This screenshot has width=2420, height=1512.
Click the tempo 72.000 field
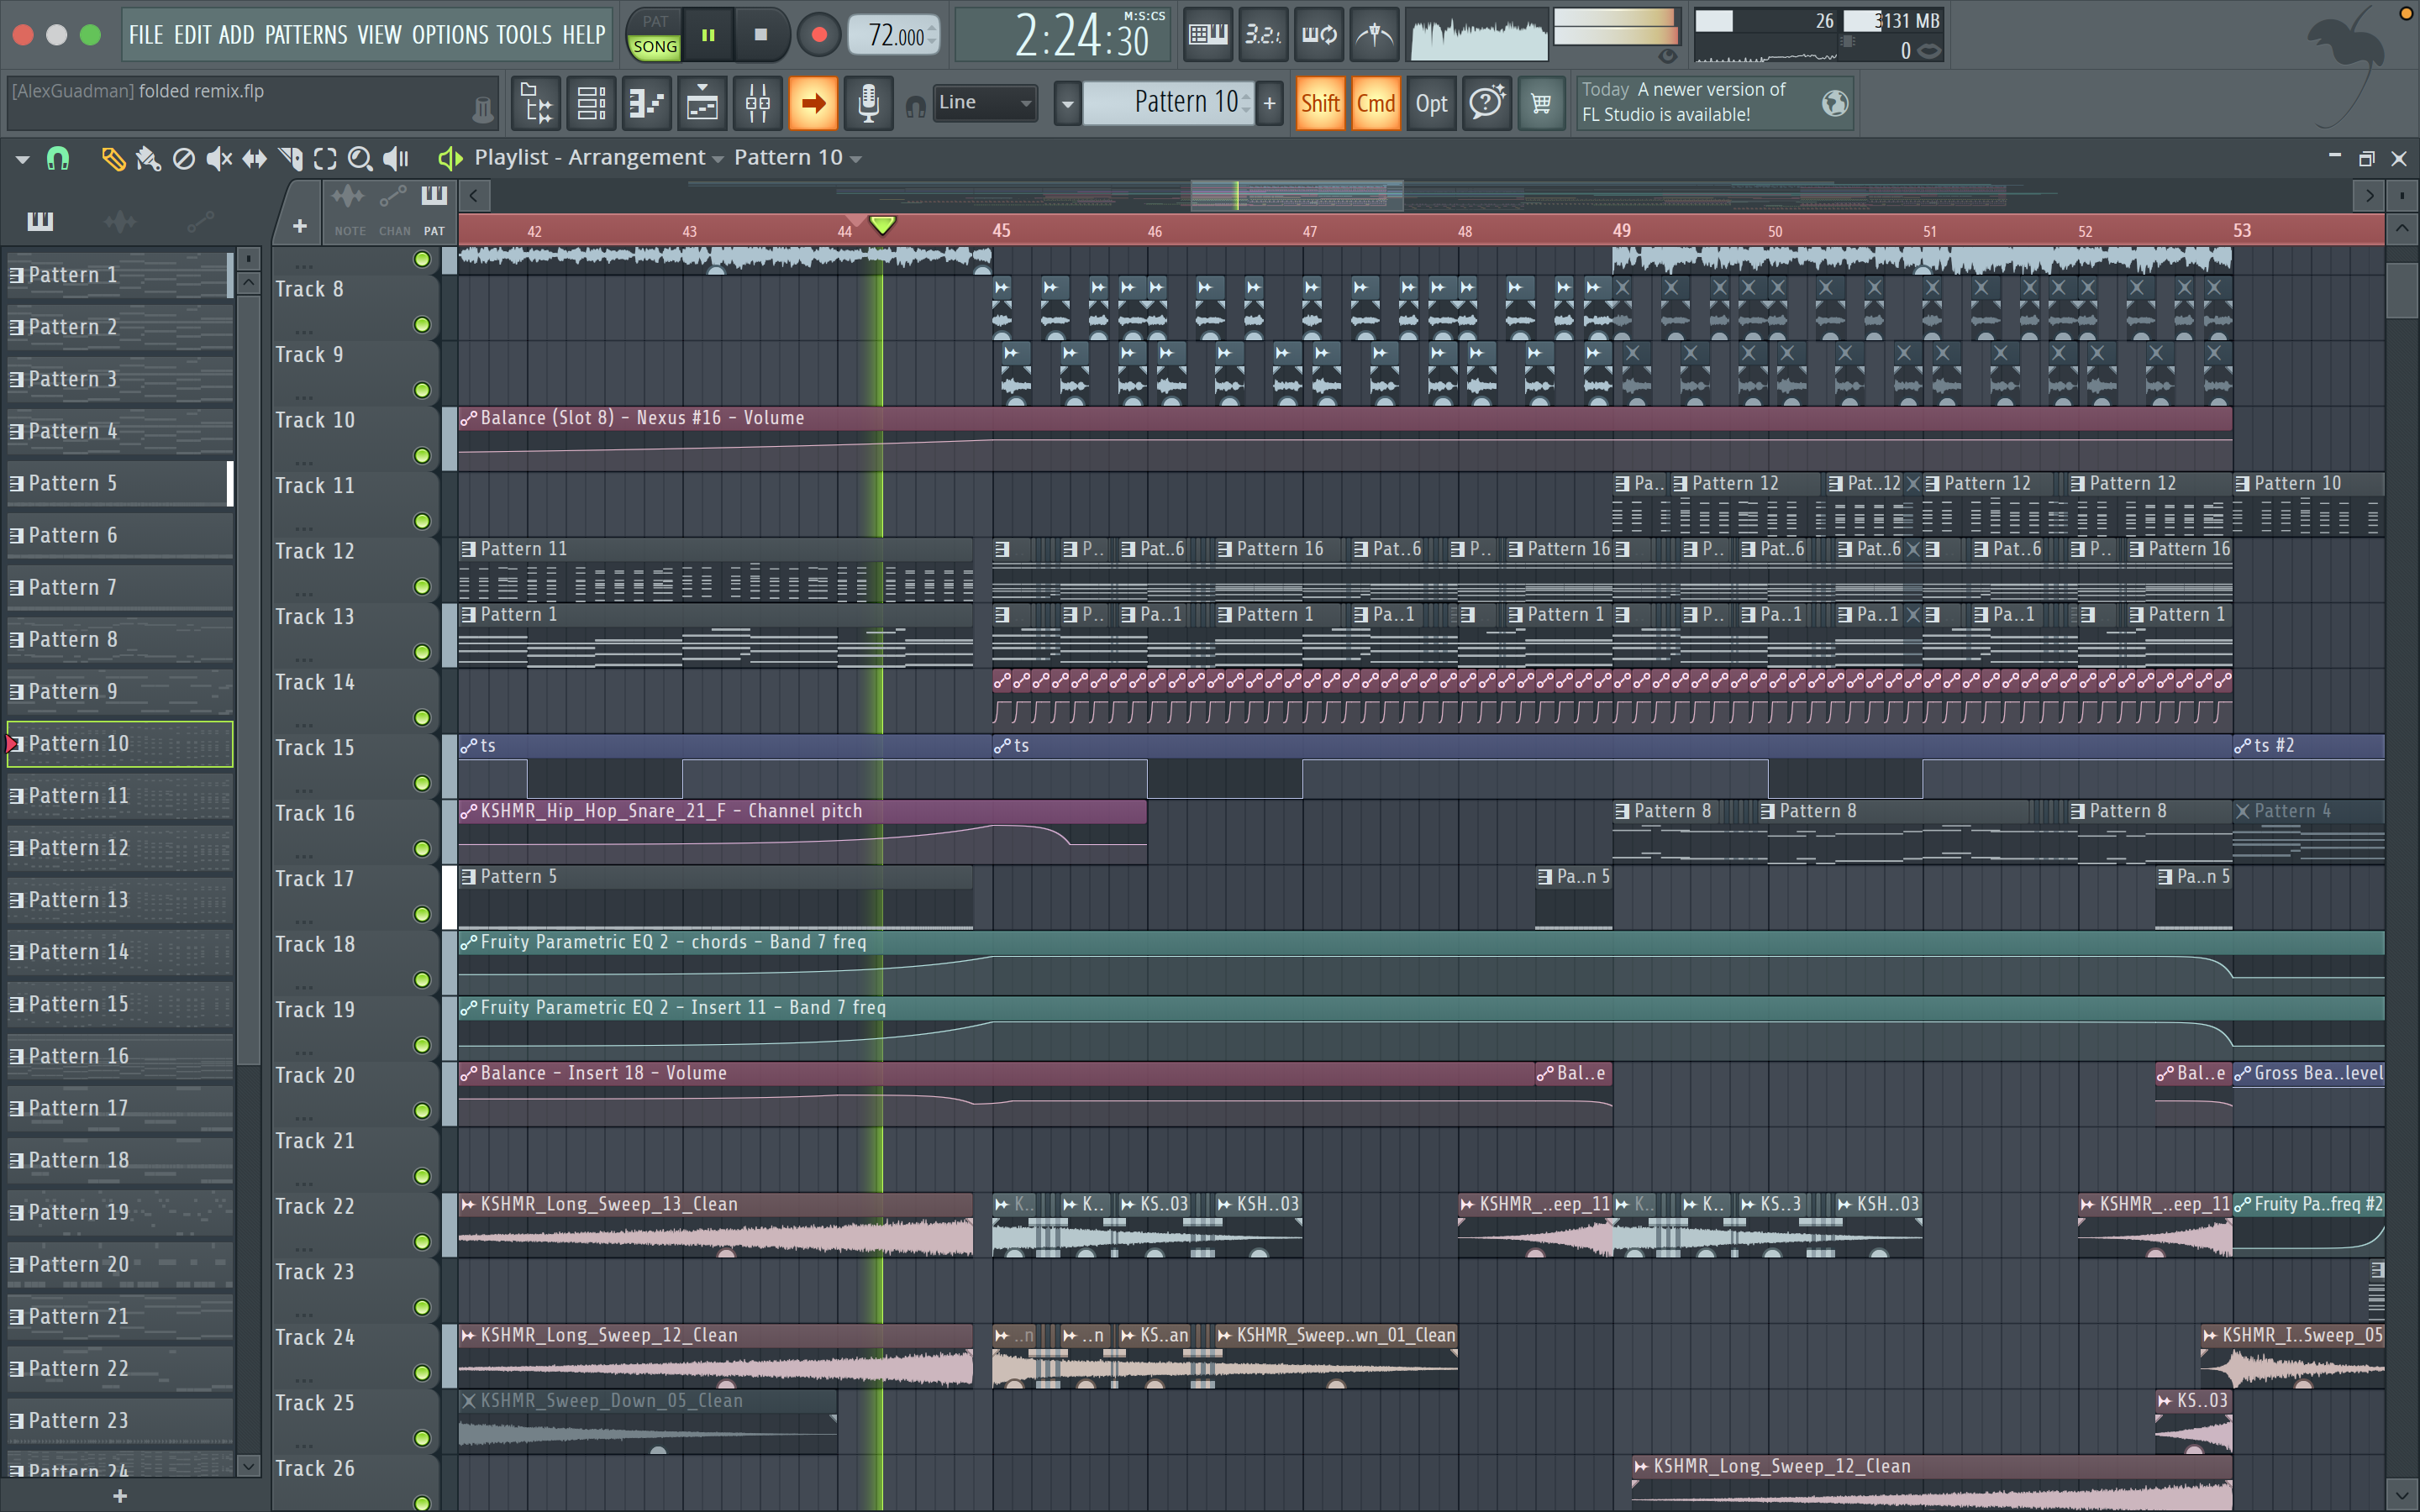pyautogui.click(x=894, y=36)
